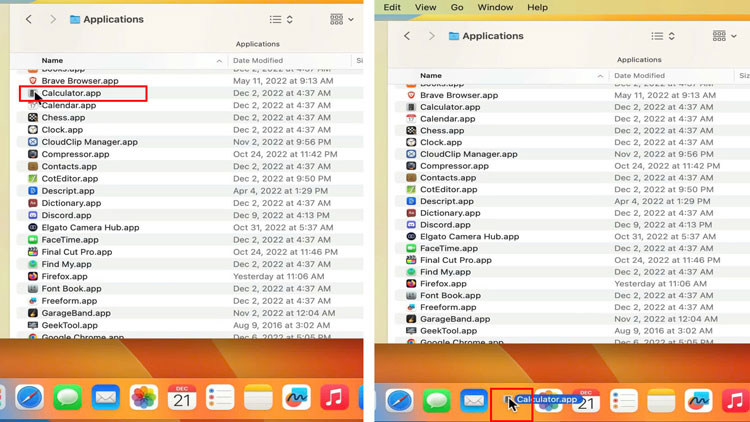
Task: Click Calculator.app icon in right window list
Action: tap(411, 107)
